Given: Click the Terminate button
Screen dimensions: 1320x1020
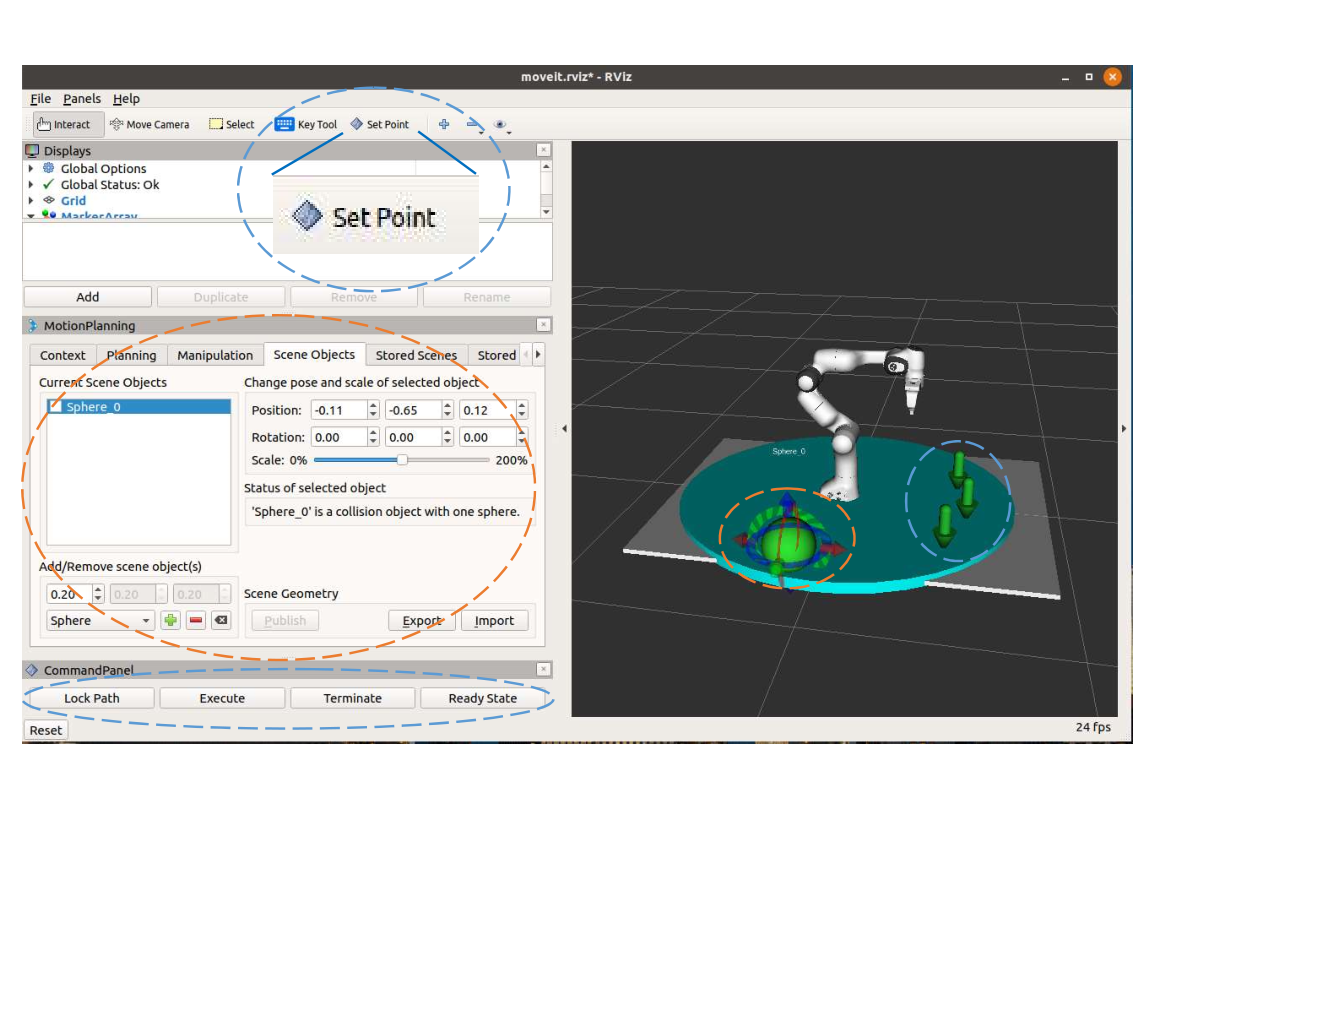Looking at the screenshot, I should 353,698.
